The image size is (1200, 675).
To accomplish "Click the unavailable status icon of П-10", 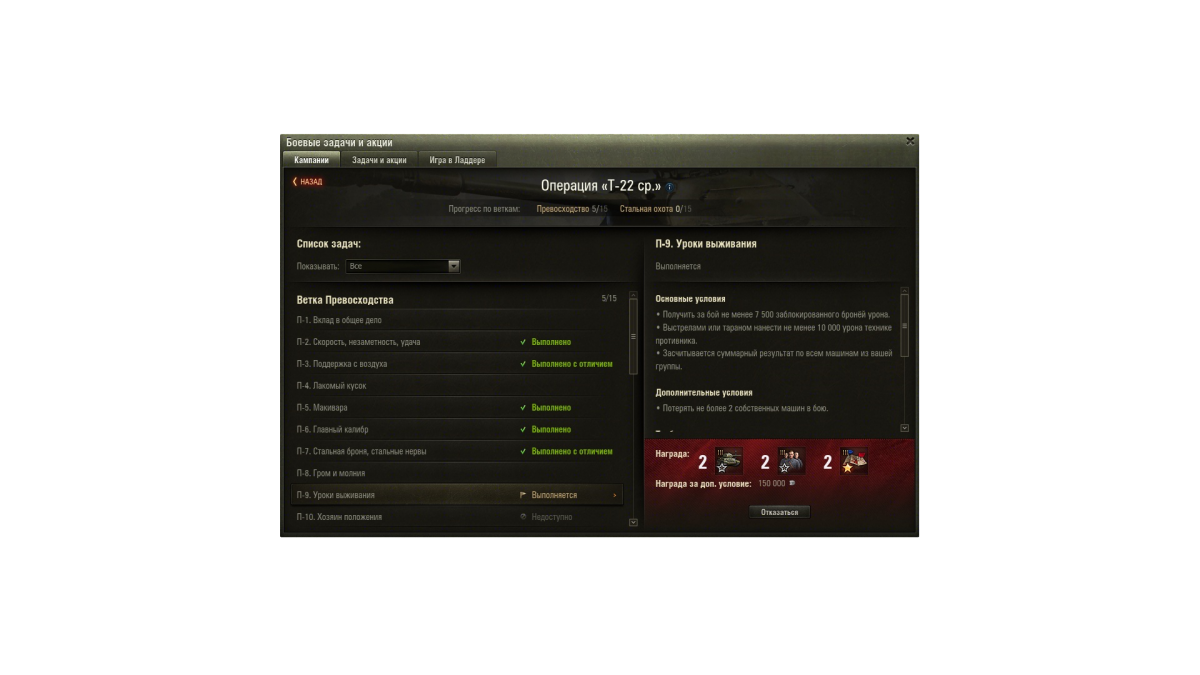I will (523, 517).
